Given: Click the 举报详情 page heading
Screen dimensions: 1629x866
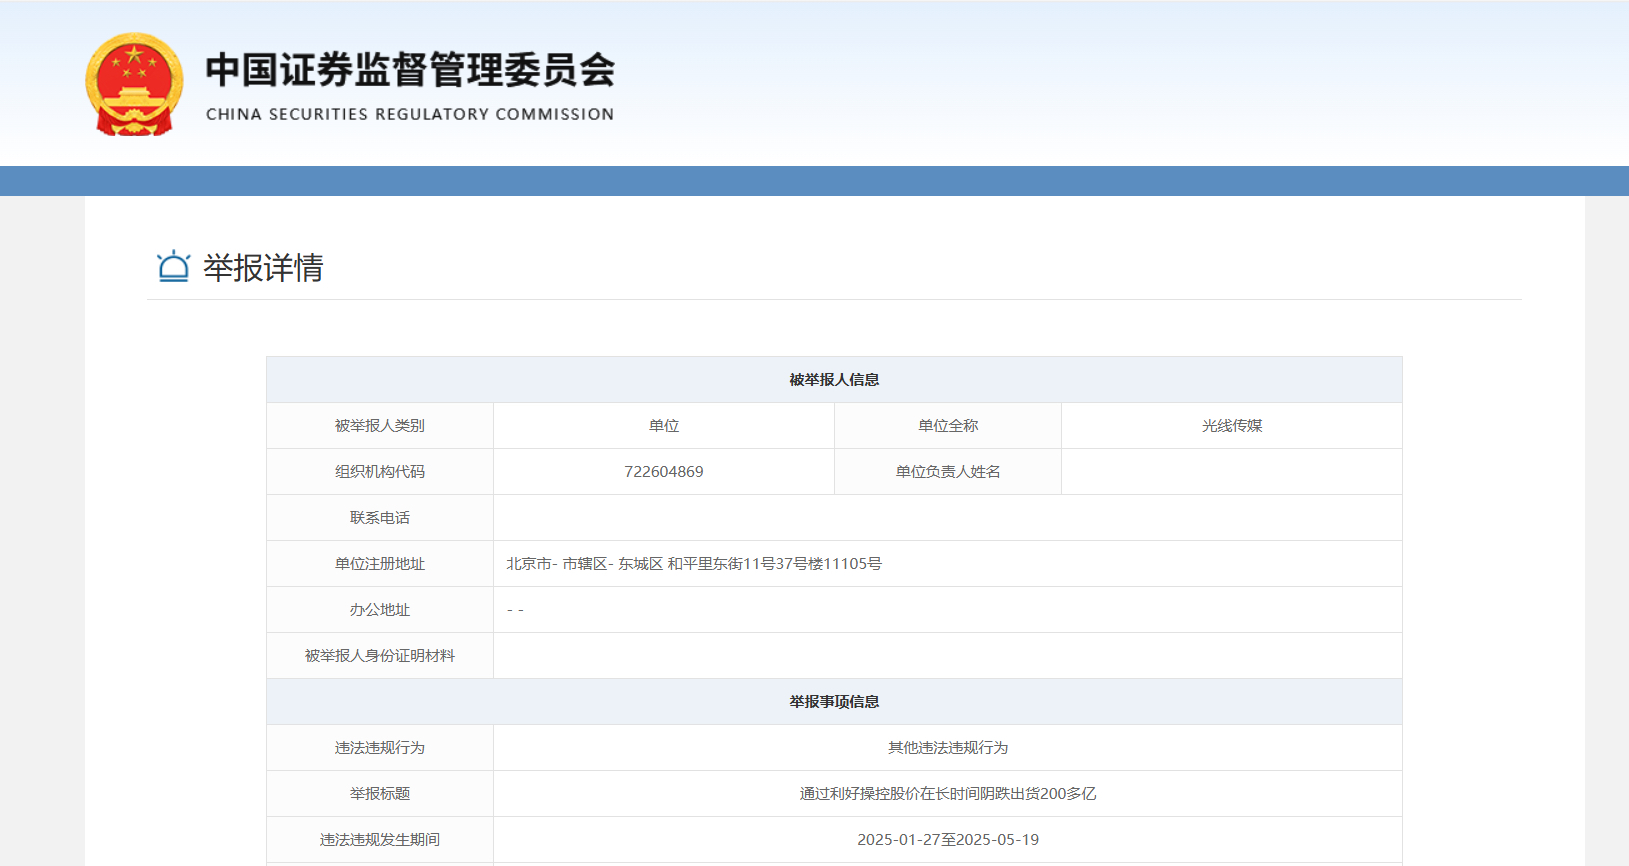Looking at the screenshot, I should click(x=263, y=267).
